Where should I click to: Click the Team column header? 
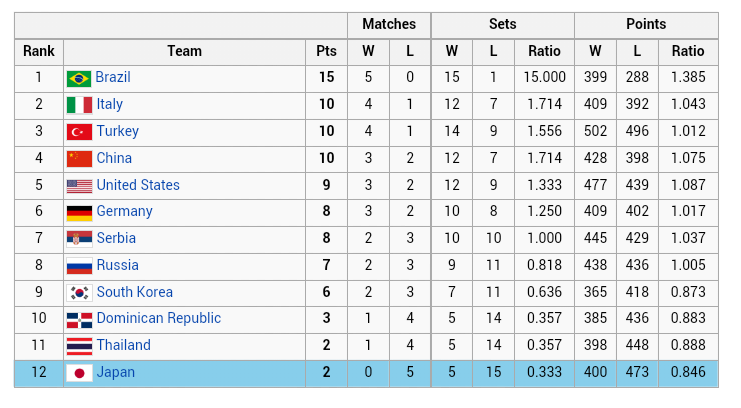pyautogui.click(x=184, y=51)
